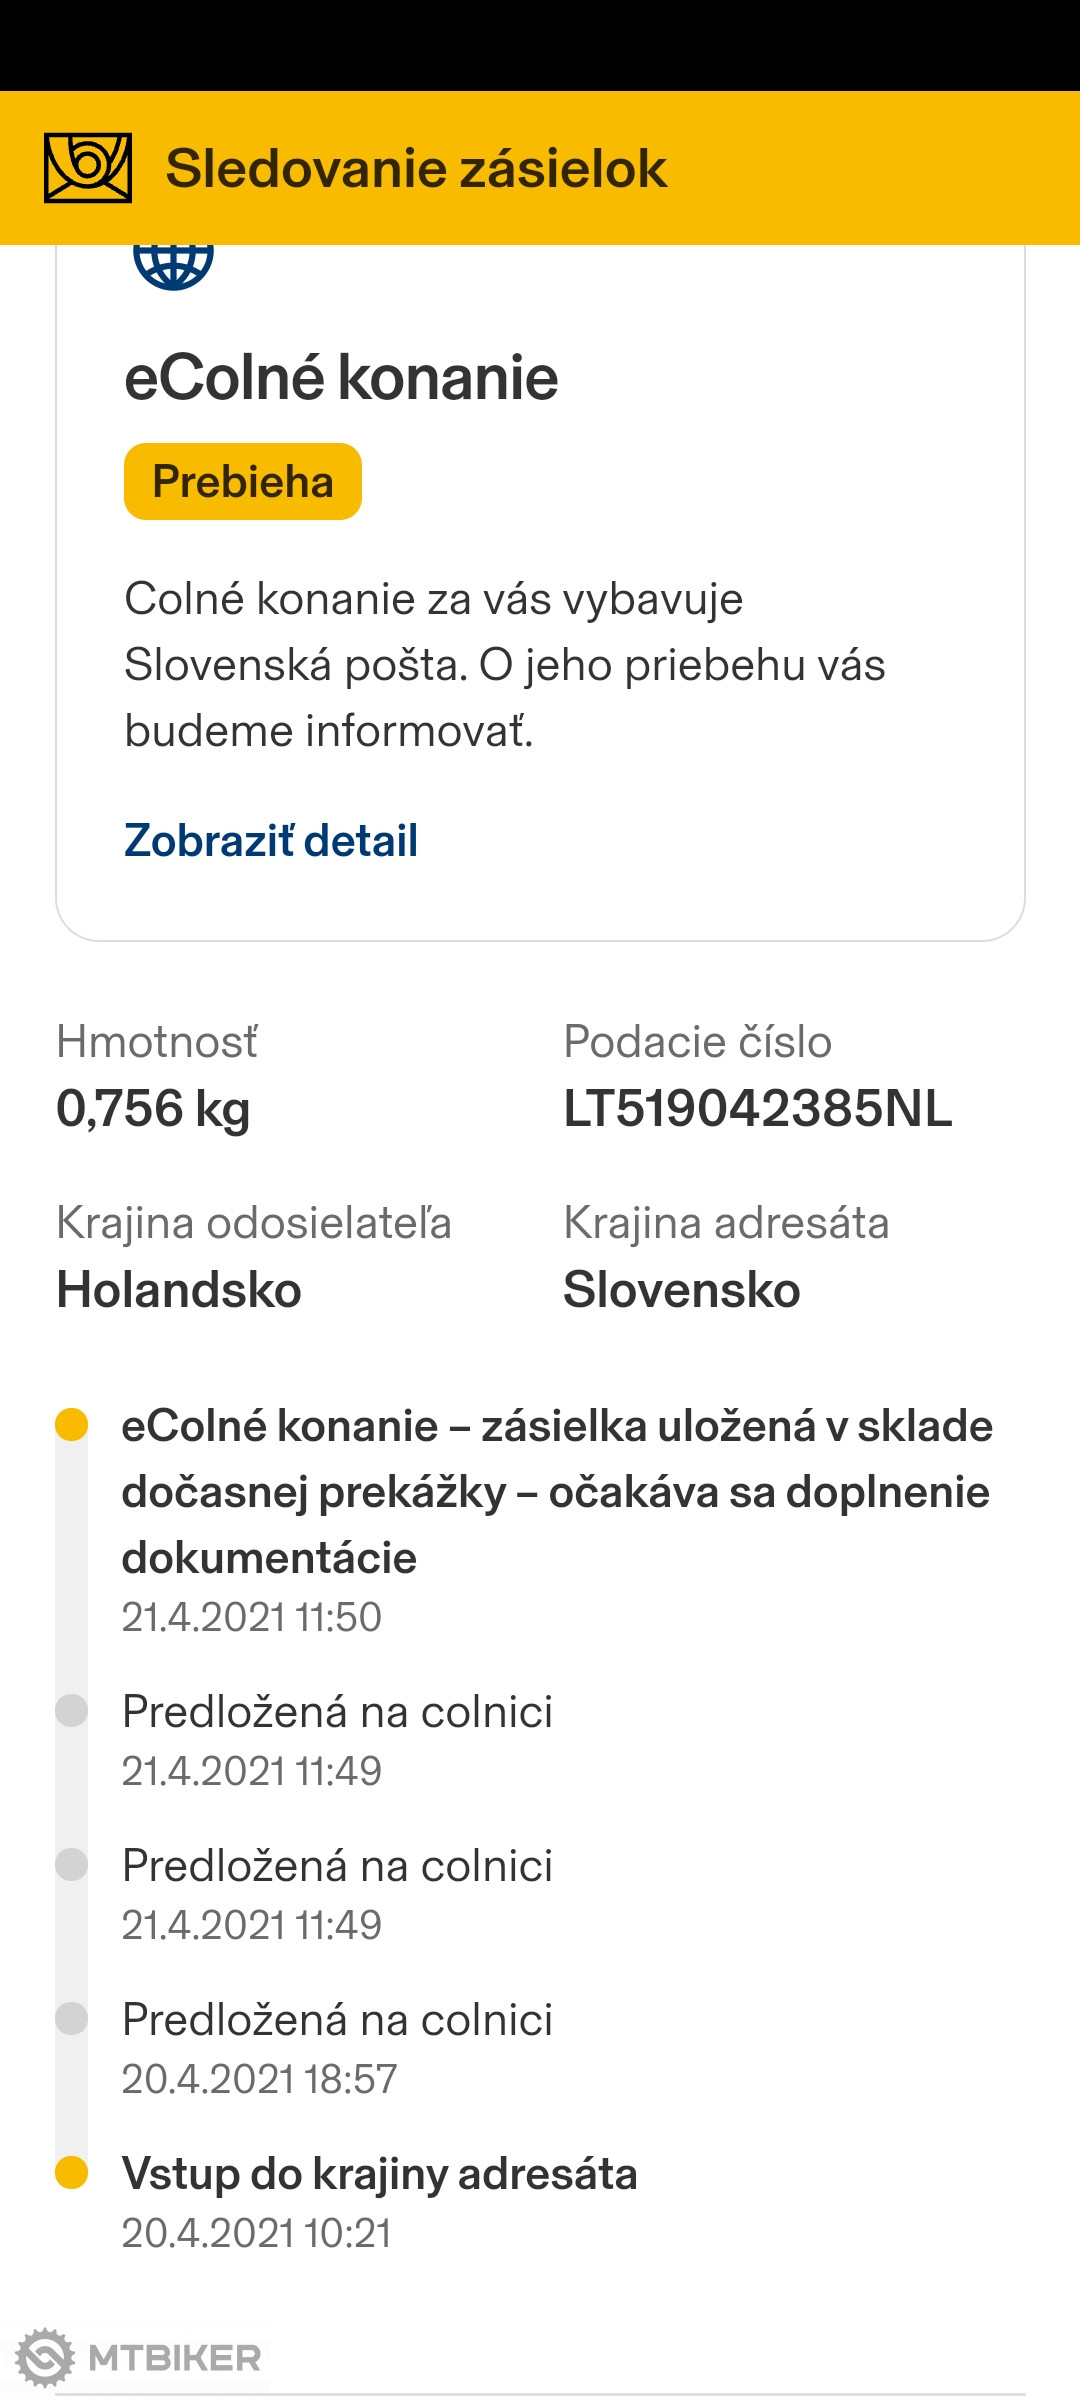Tap the Slovenská pošta postal horn logo
Image resolution: width=1080 pixels, height=2400 pixels.
(x=88, y=168)
